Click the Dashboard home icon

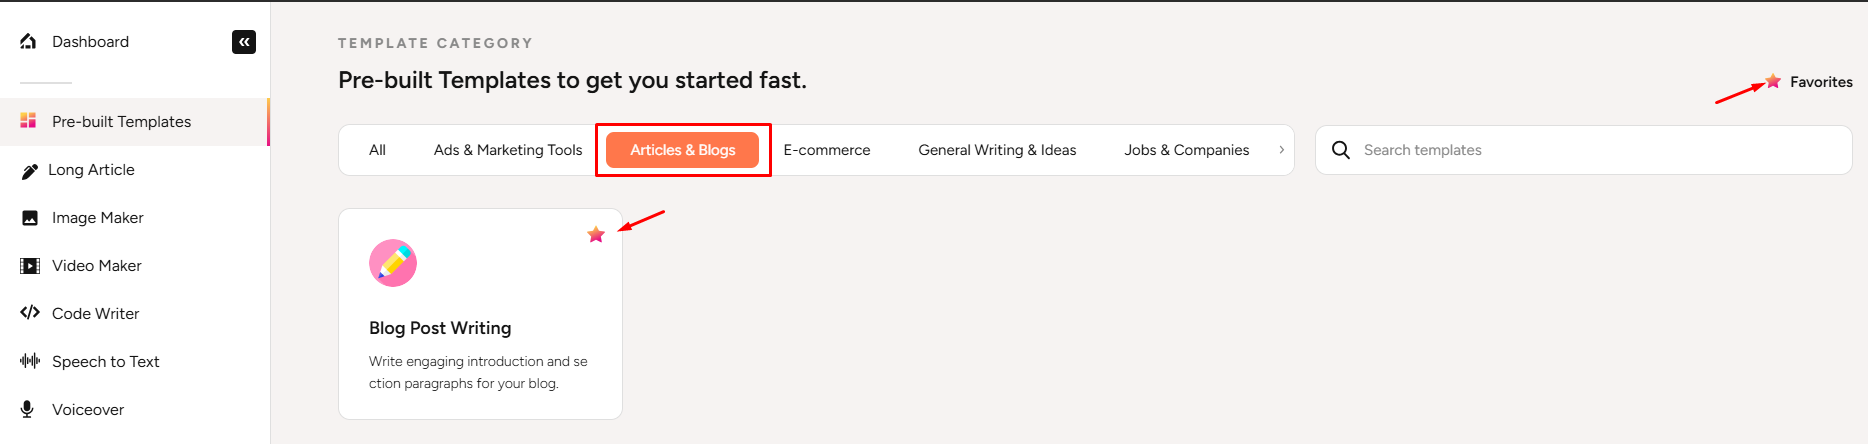[28, 41]
